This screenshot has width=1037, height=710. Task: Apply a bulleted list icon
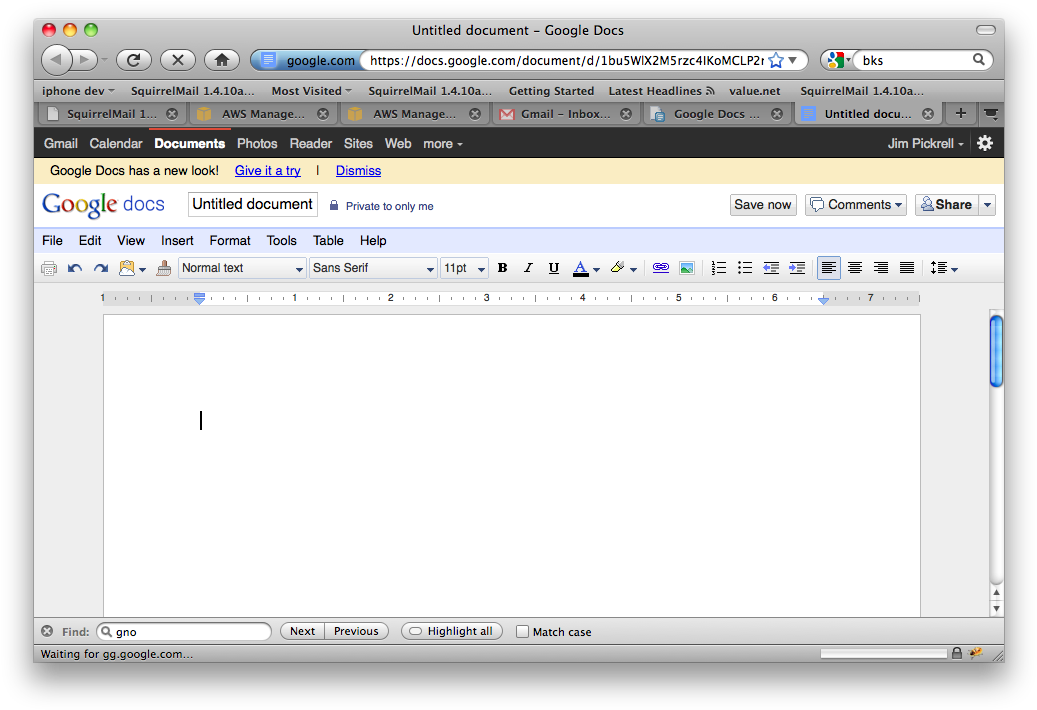[744, 267]
